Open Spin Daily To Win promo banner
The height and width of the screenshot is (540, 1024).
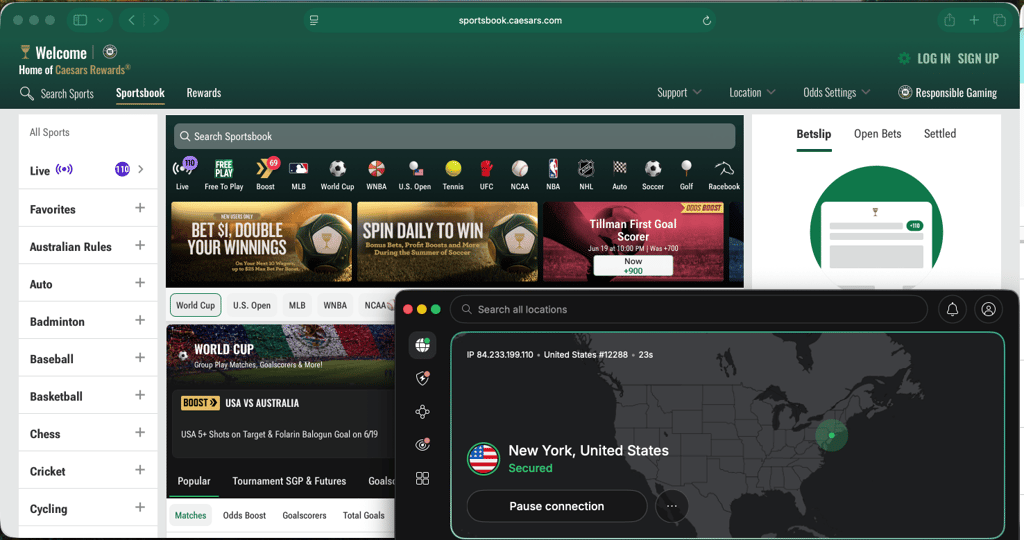[447, 242]
